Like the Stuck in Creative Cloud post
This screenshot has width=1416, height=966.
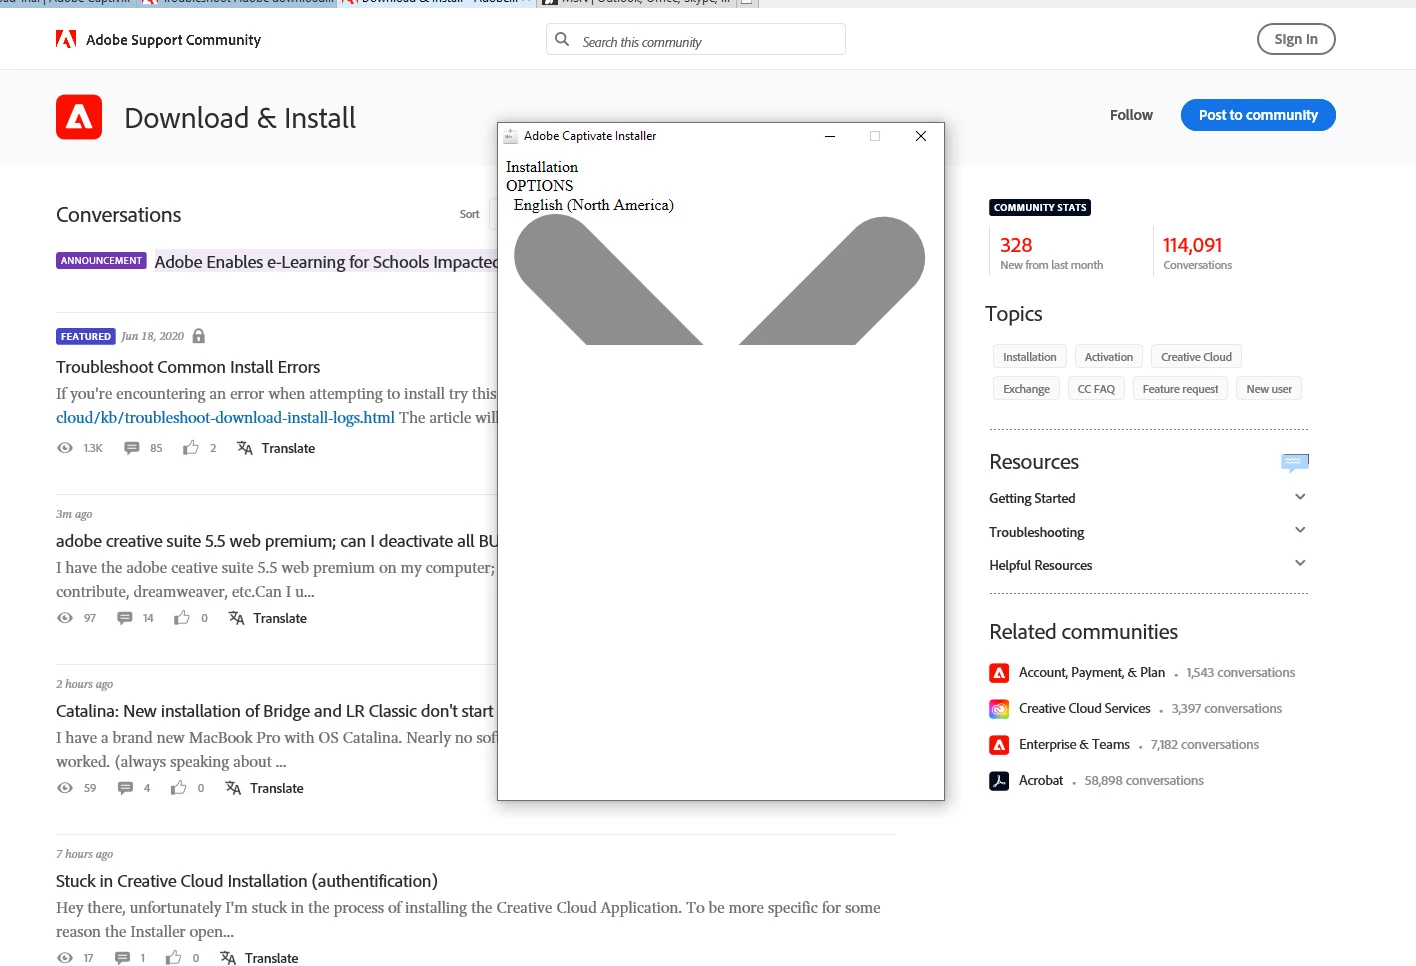pyautogui.click(x=174, y=958)
